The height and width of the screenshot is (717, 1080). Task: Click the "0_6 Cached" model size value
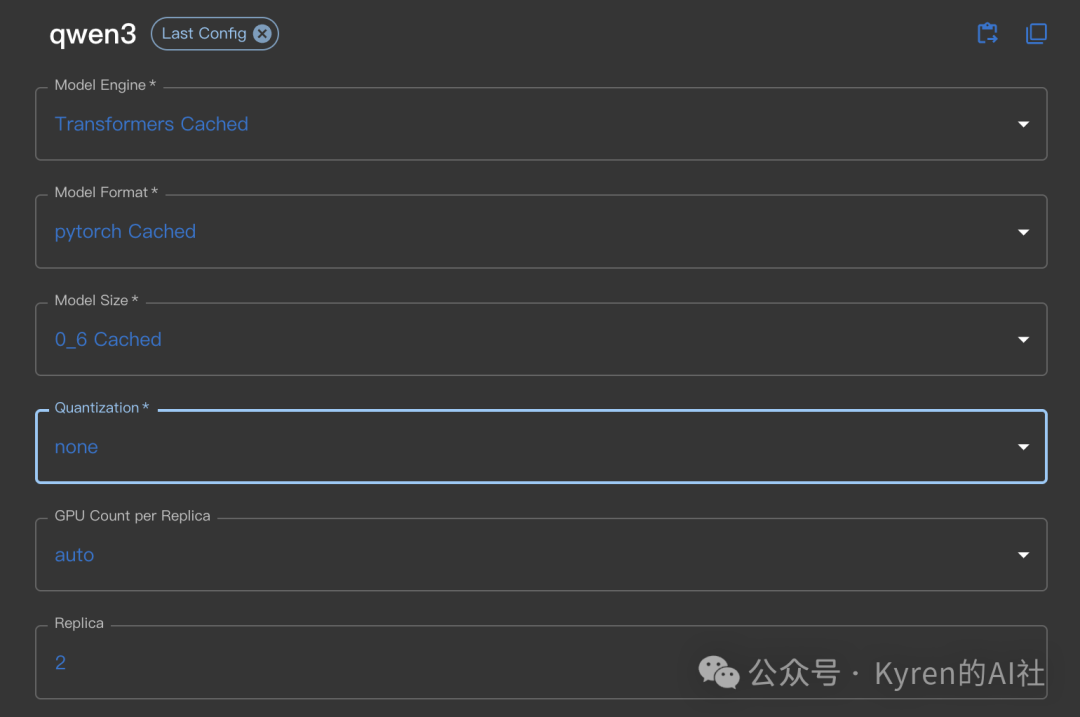coord(108,340)
